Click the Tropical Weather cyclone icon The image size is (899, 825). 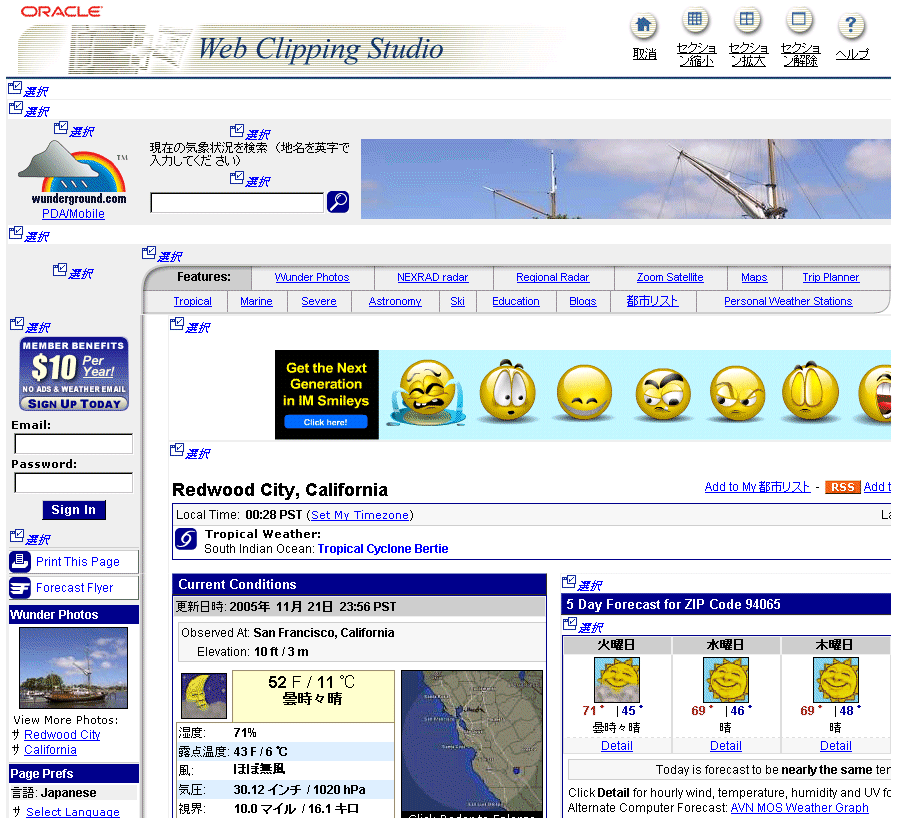(x=186, y=539)
